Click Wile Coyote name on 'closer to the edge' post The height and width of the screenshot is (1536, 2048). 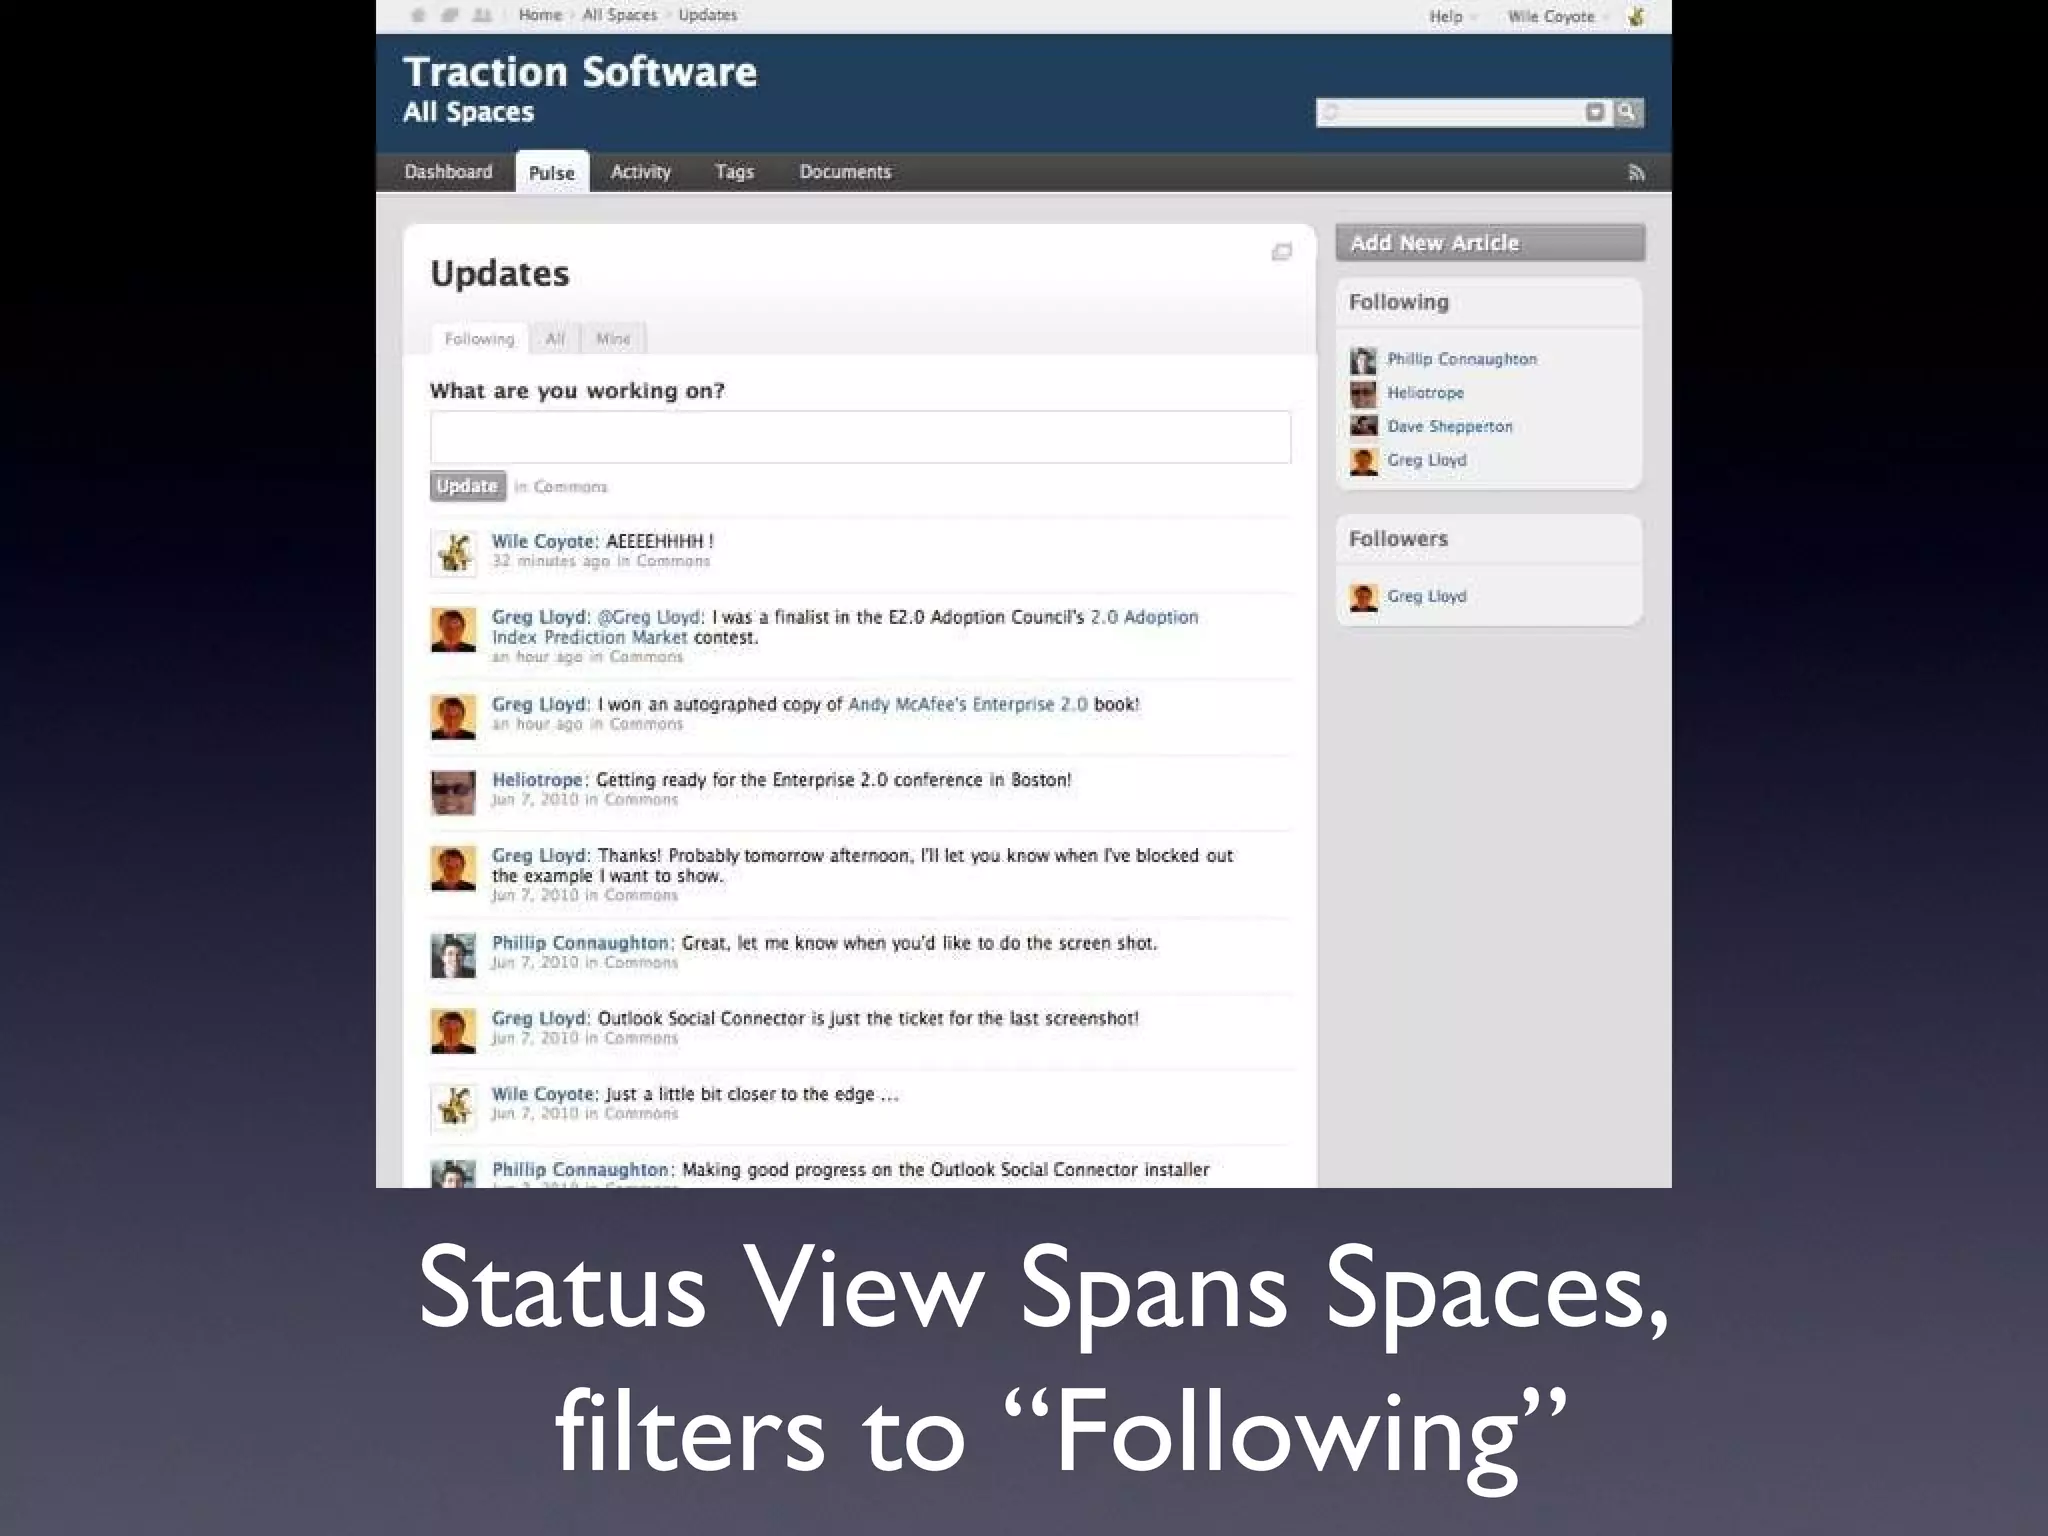545,1094
